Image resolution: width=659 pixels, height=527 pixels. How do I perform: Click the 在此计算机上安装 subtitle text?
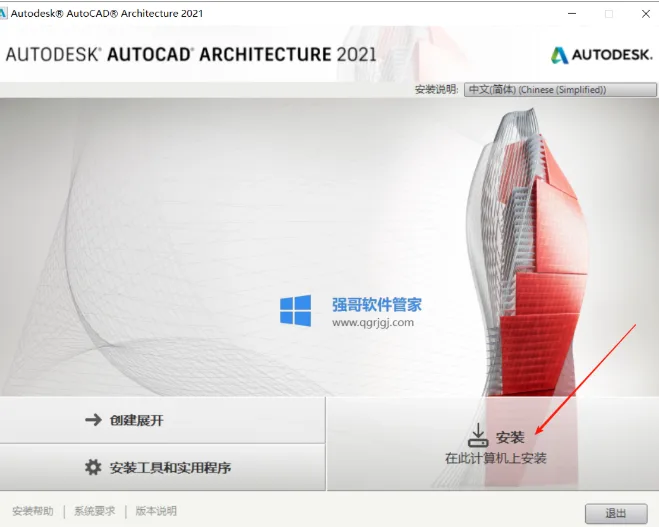click(x=496, y=458)
